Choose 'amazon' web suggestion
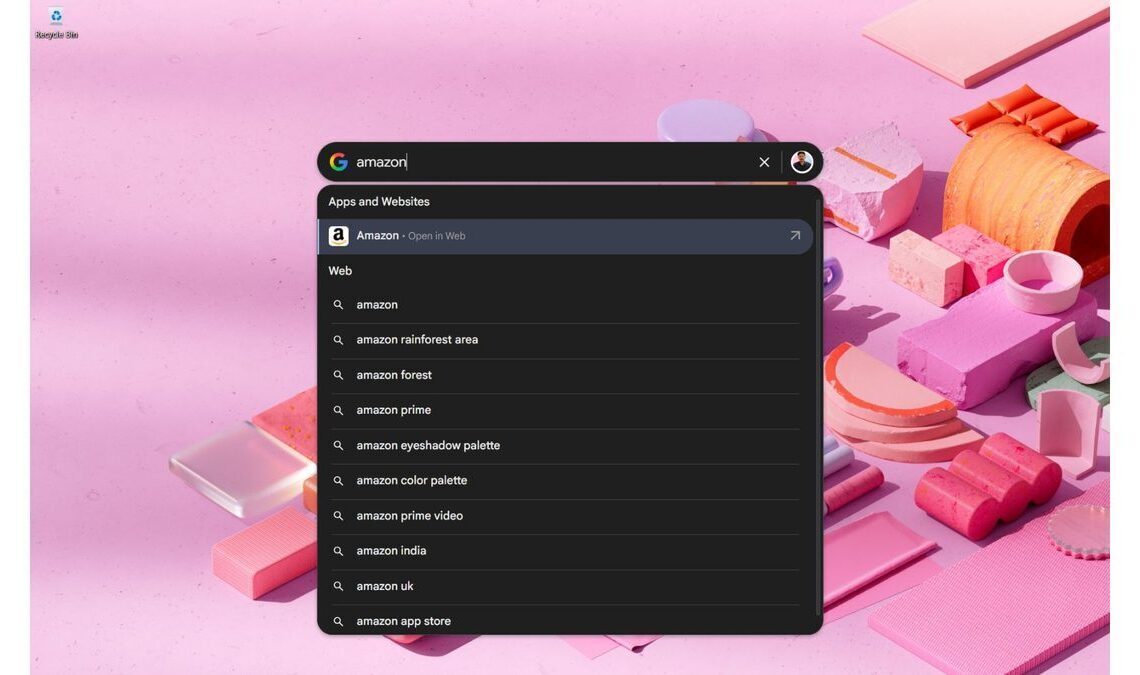 pyautogui.click(x=566, y=305)
